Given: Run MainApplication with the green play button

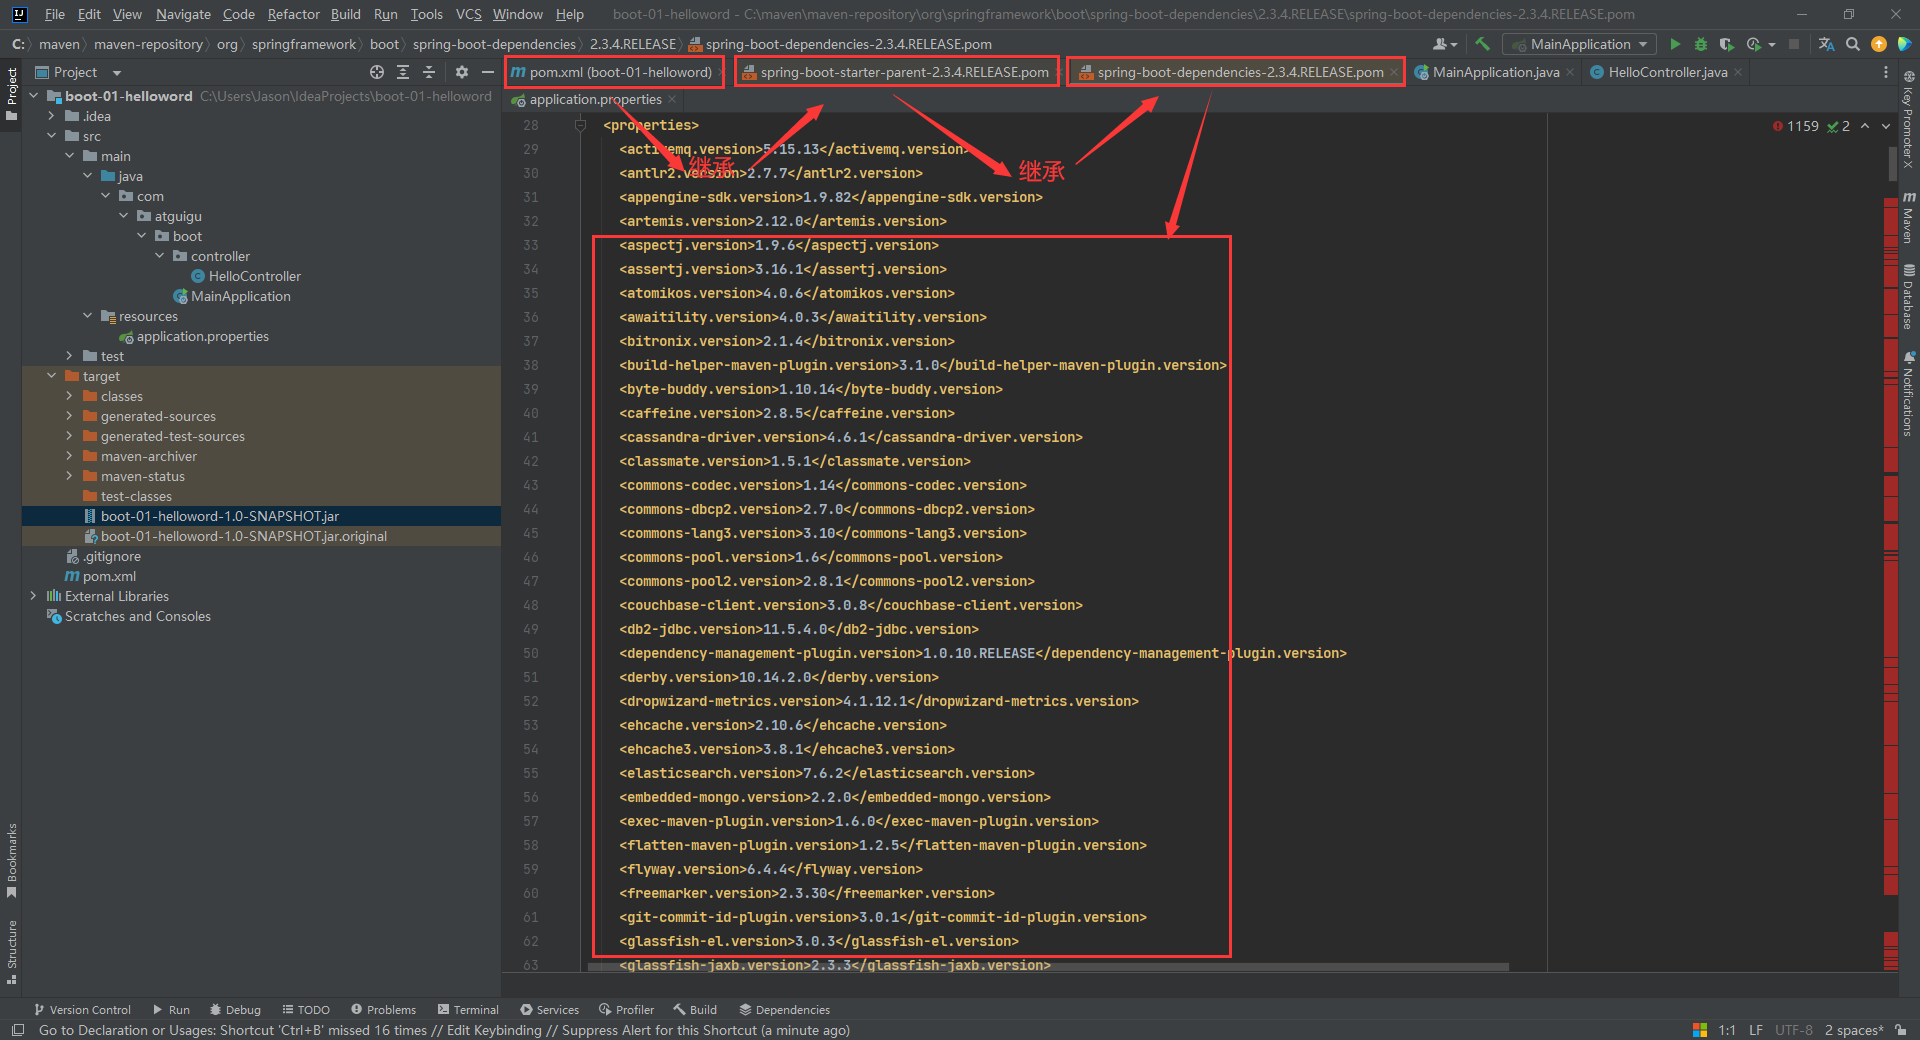Looking at the screenshot, I should point(1675,44).
